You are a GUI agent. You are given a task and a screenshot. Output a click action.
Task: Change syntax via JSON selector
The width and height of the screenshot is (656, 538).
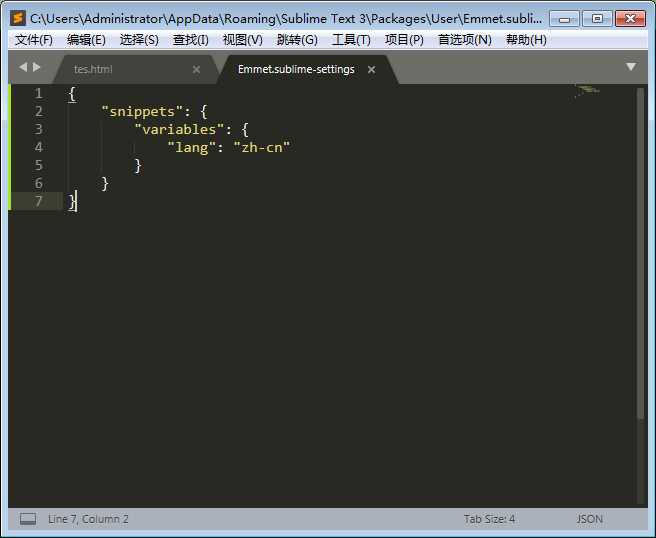[x=589, y=519]
